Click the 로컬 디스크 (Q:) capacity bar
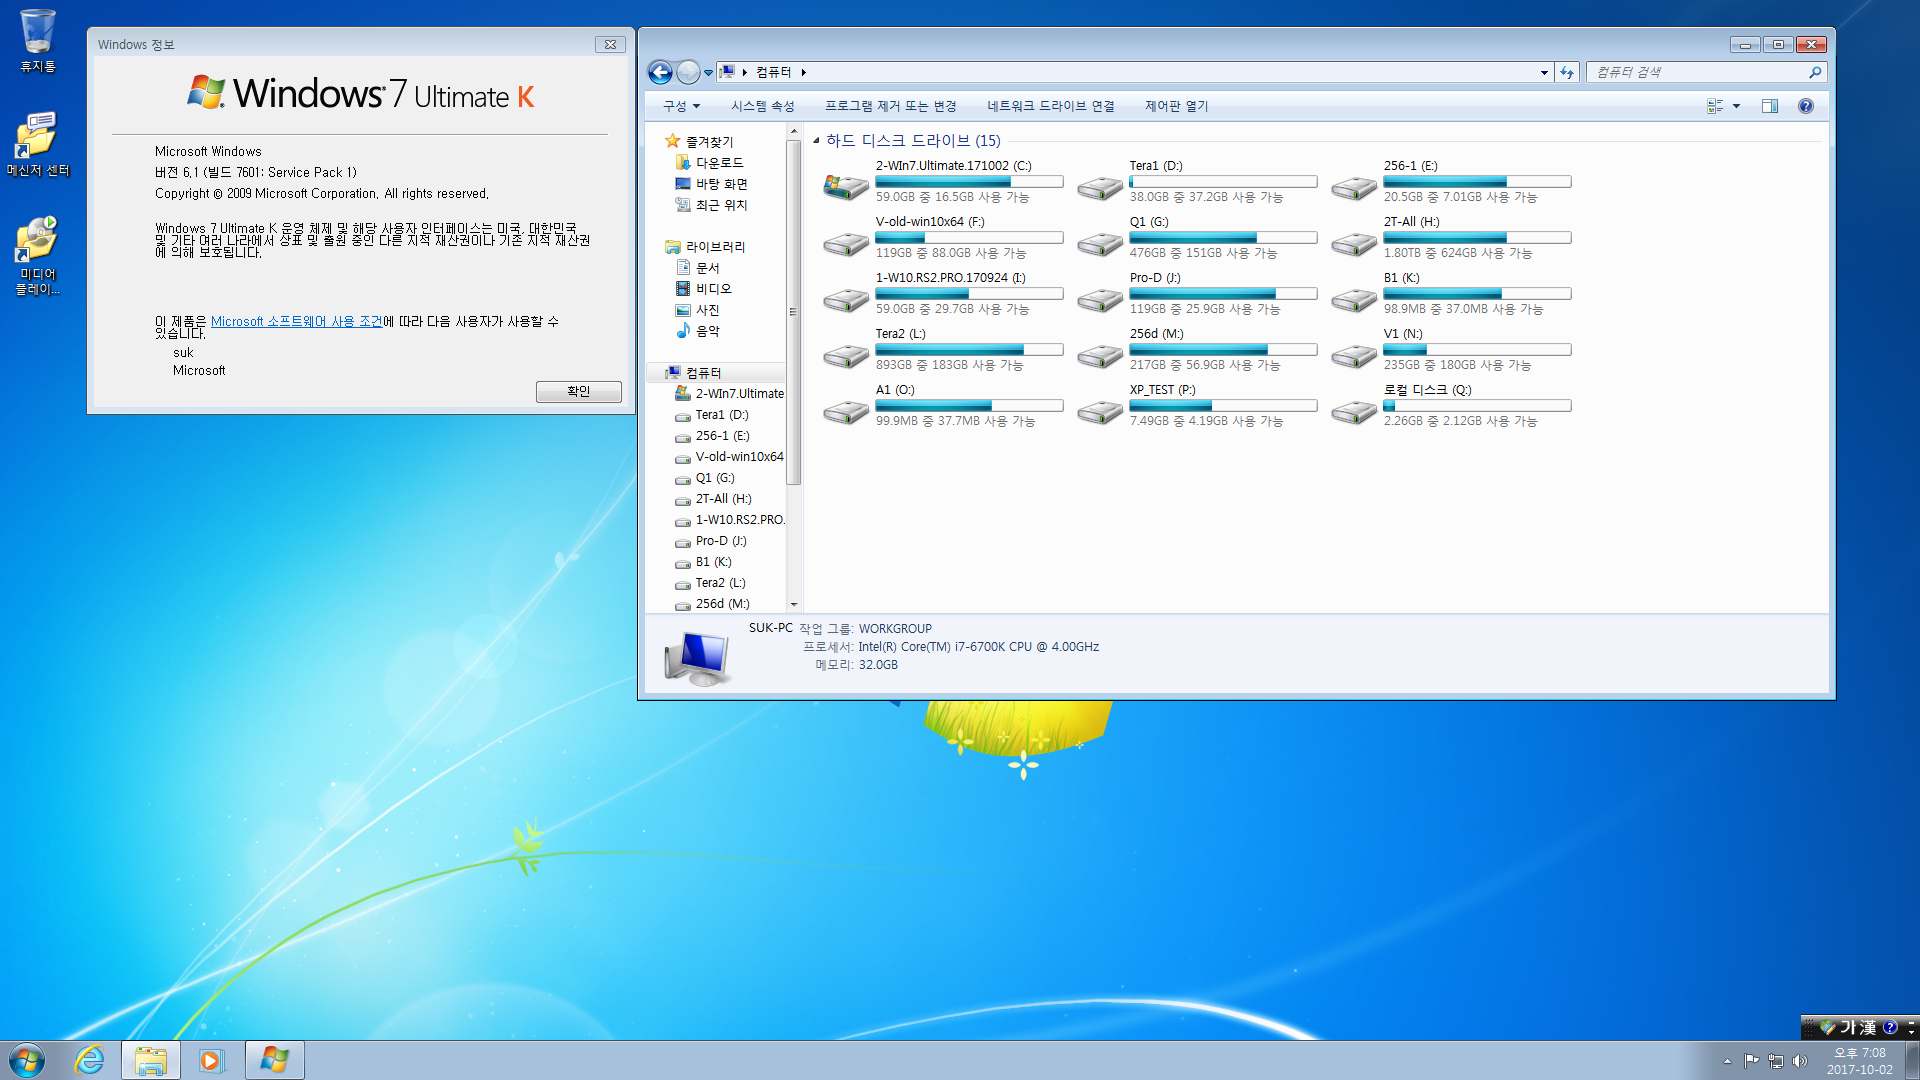 pyautogui.click(x=1477, y=406)
